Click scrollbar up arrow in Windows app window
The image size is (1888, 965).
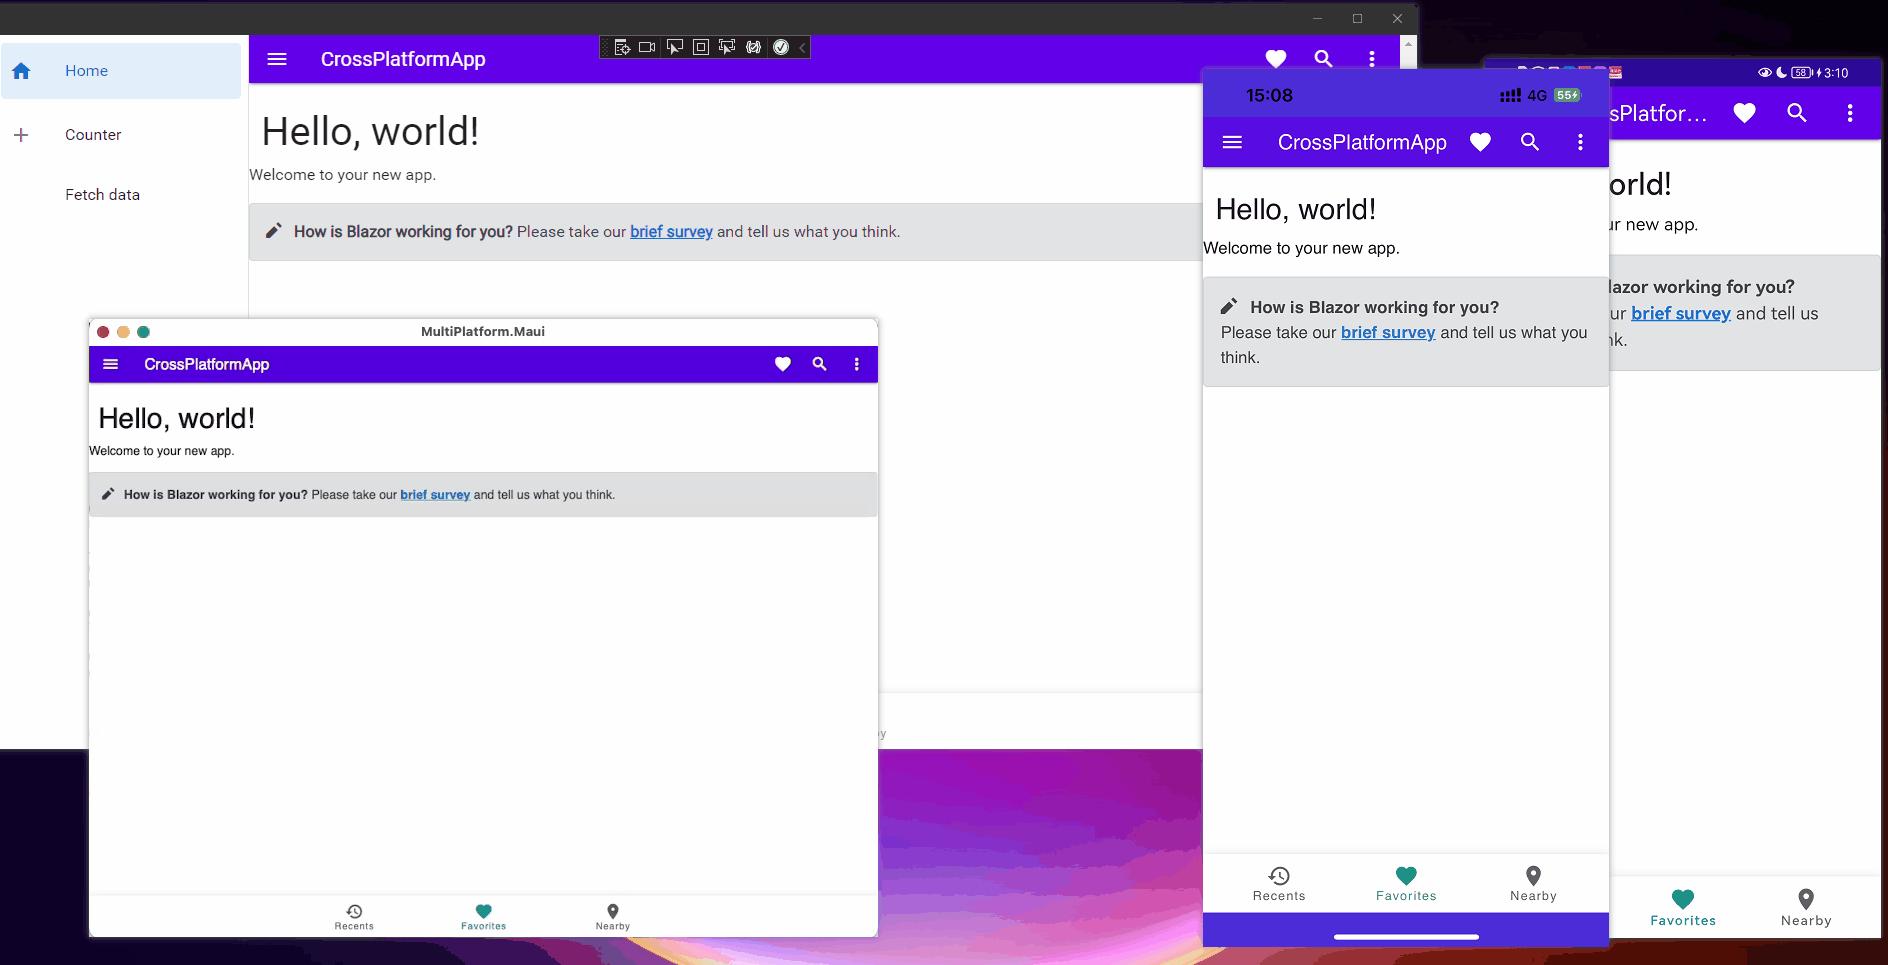(x=1408, y=45)
